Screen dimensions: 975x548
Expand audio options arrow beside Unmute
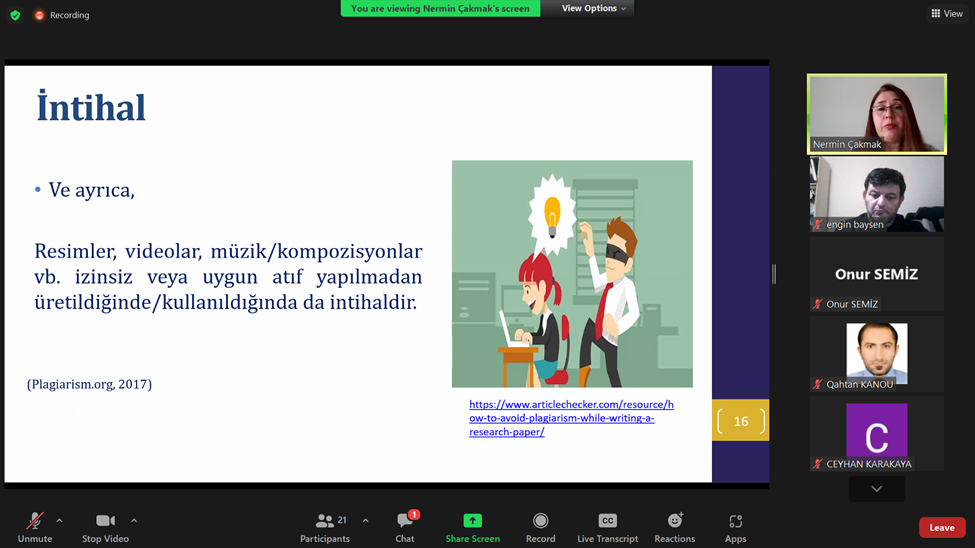point(59,520)
